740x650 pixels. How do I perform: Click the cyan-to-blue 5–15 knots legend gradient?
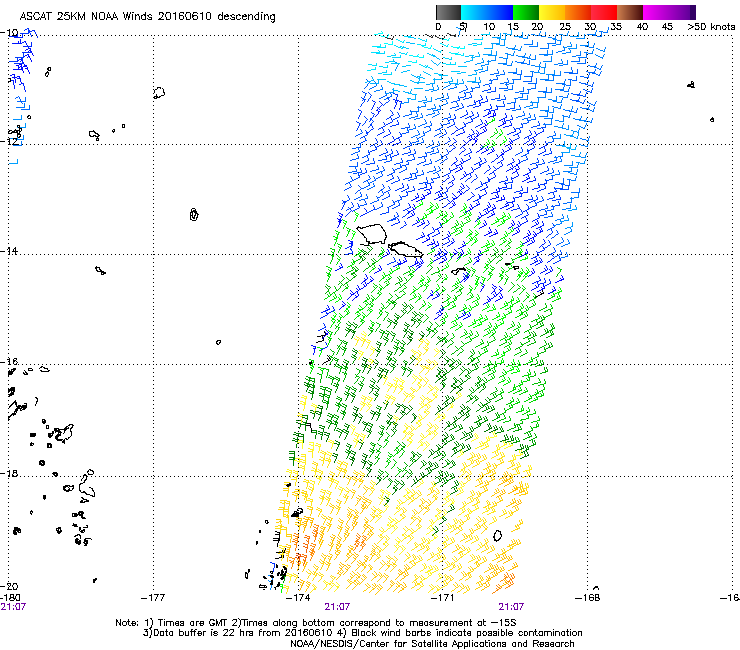[x=487, y=12]
